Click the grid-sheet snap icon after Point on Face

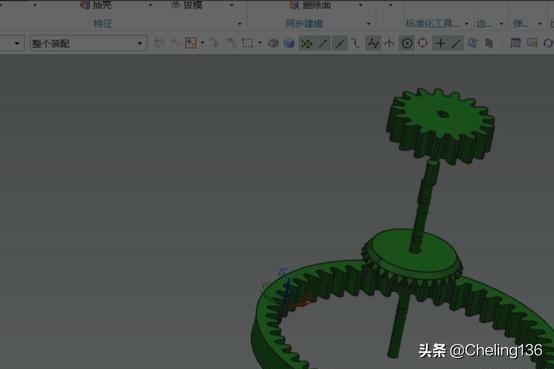pyautogui.click(x=489, y=43)
